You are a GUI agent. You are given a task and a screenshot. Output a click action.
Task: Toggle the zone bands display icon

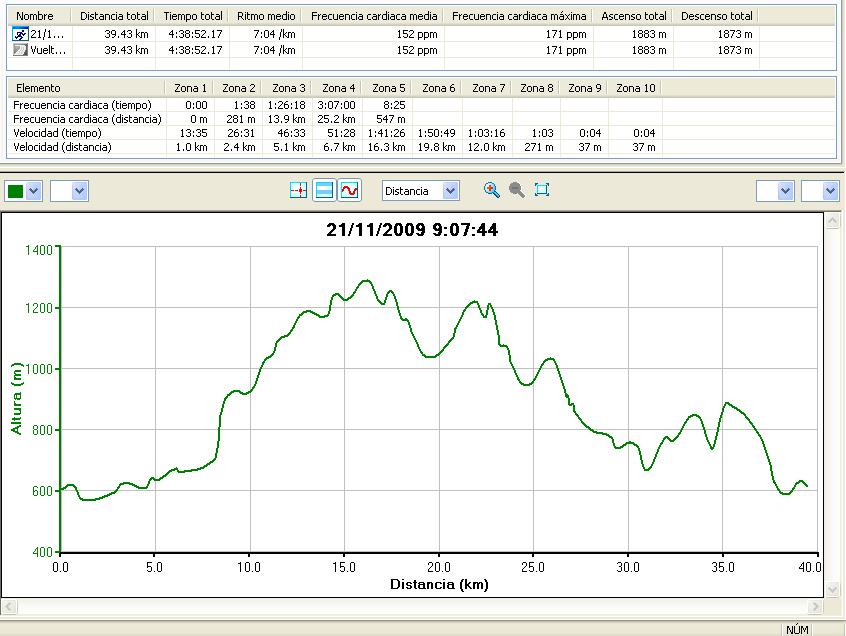pos(324,190)
